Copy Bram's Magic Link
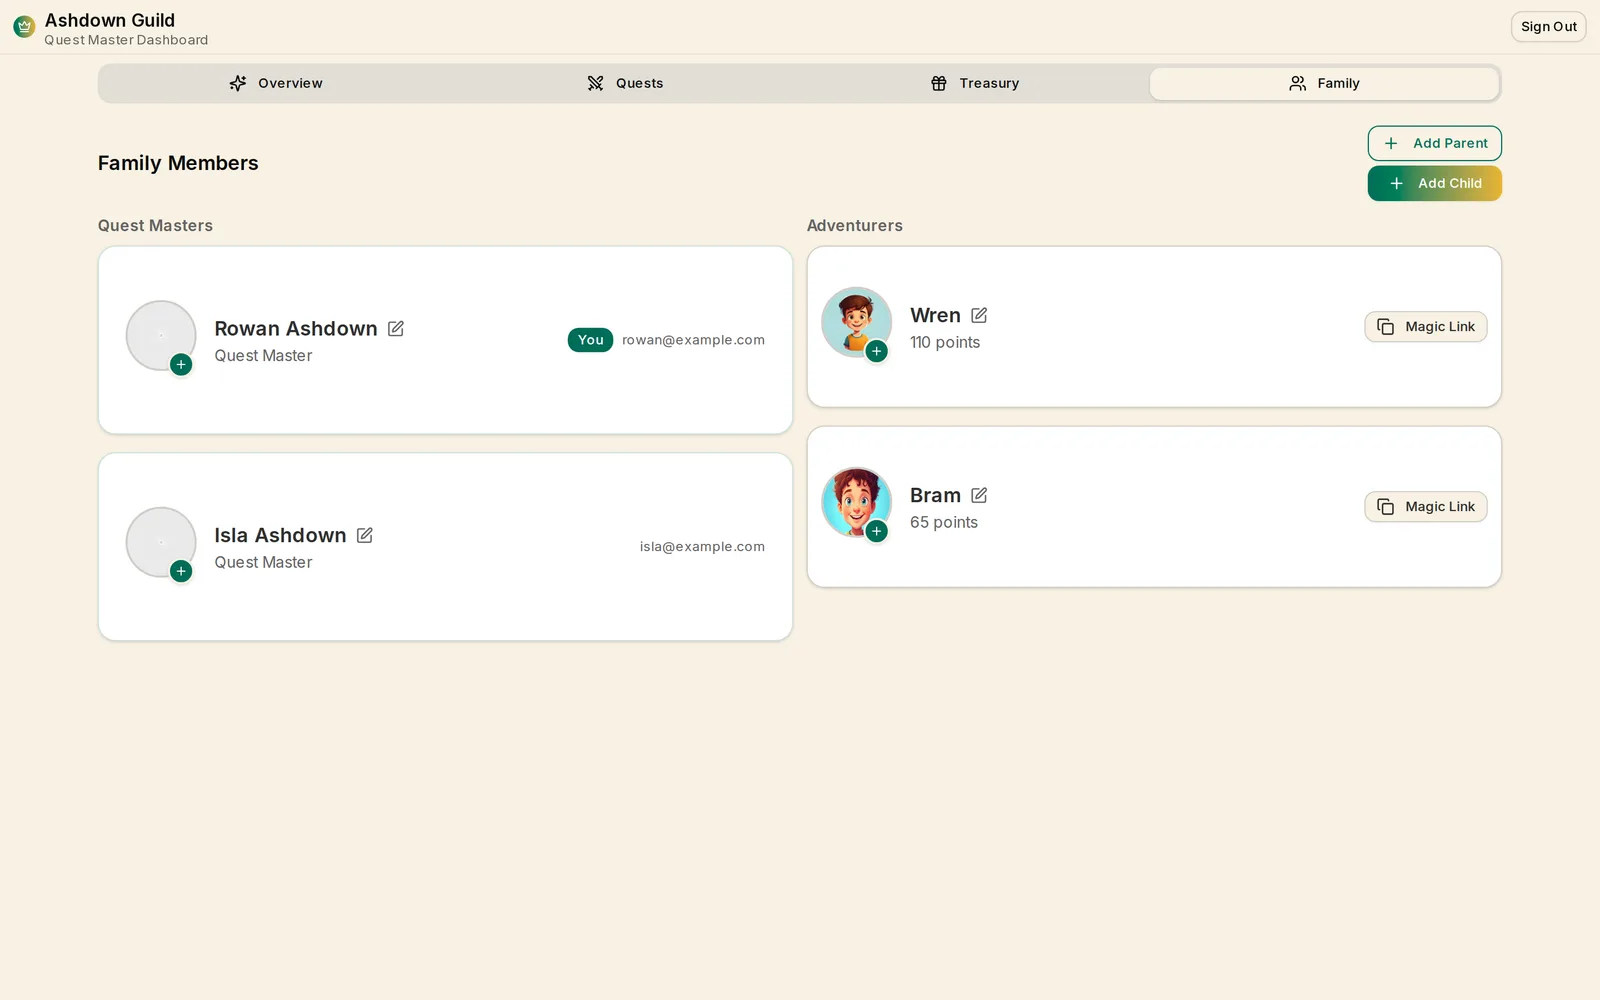Viewport: 1600px width, 1000px height. coord(1426,507)
